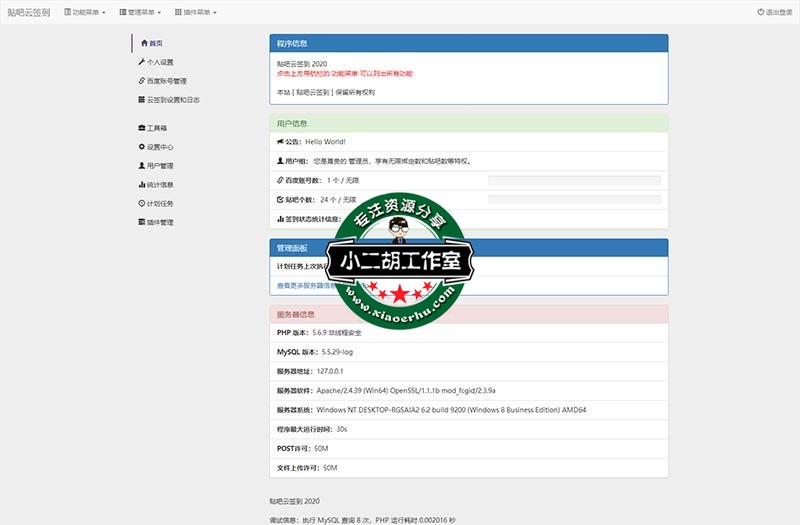The width and height of the screenshot is (800, 525).
Task: Click the 查看更多服务器信息 link
Action: 310,286
